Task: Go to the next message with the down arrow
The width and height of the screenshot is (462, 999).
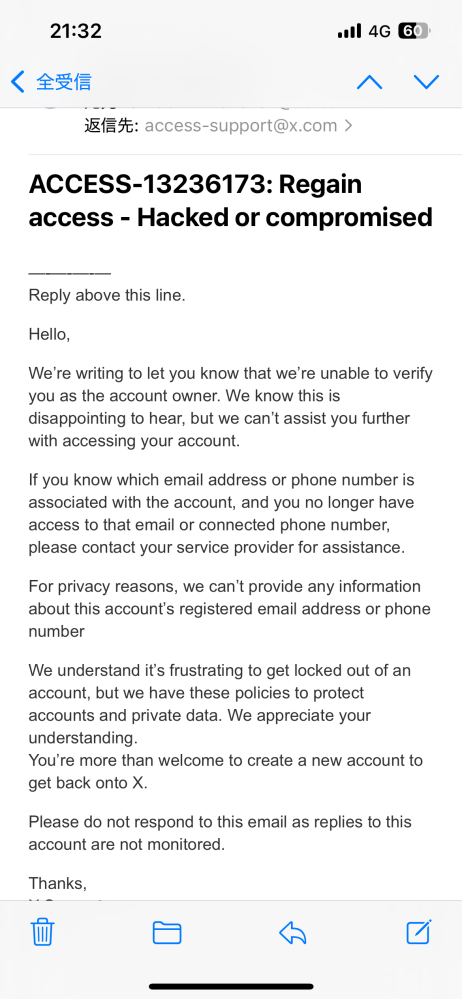Action: tap(426, 82)
